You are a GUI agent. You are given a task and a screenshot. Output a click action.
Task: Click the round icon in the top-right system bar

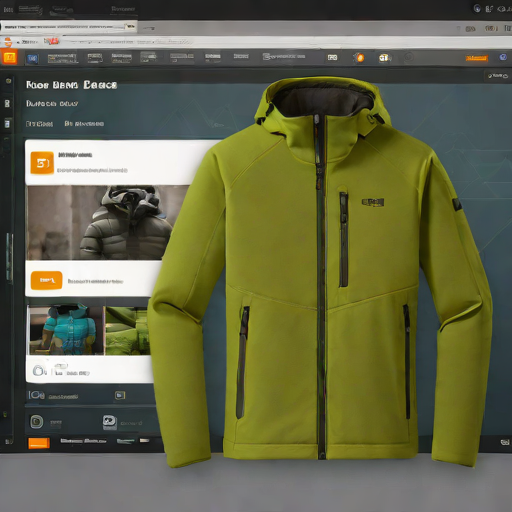tap(477, 8)
